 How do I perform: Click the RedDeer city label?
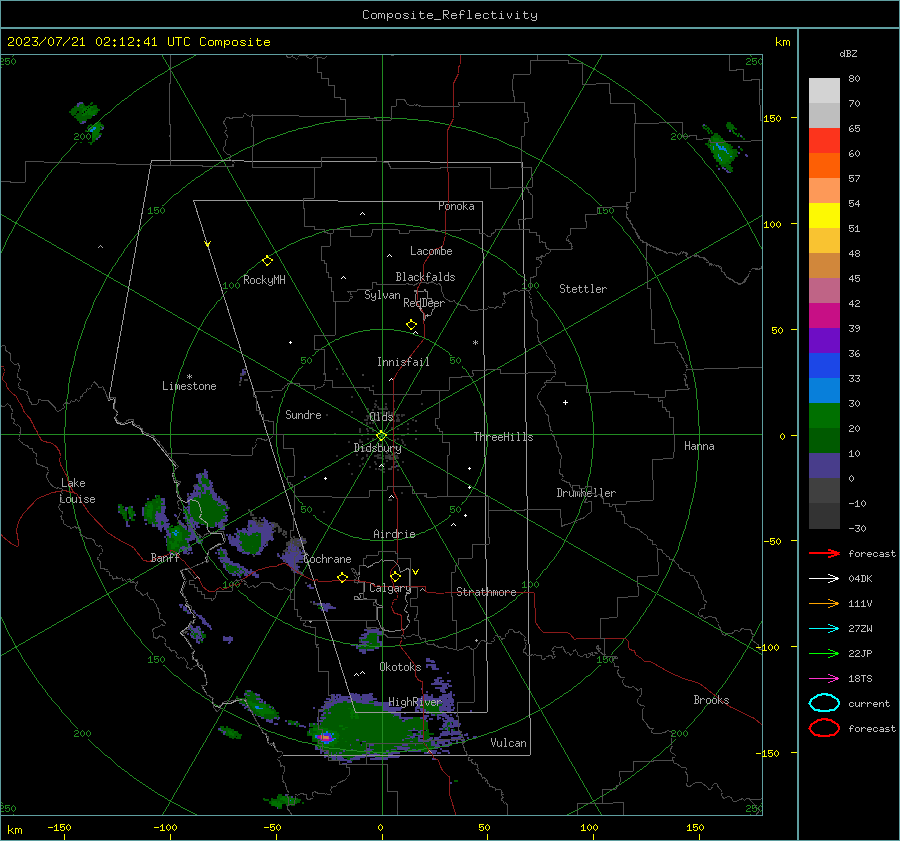point(424,303)
